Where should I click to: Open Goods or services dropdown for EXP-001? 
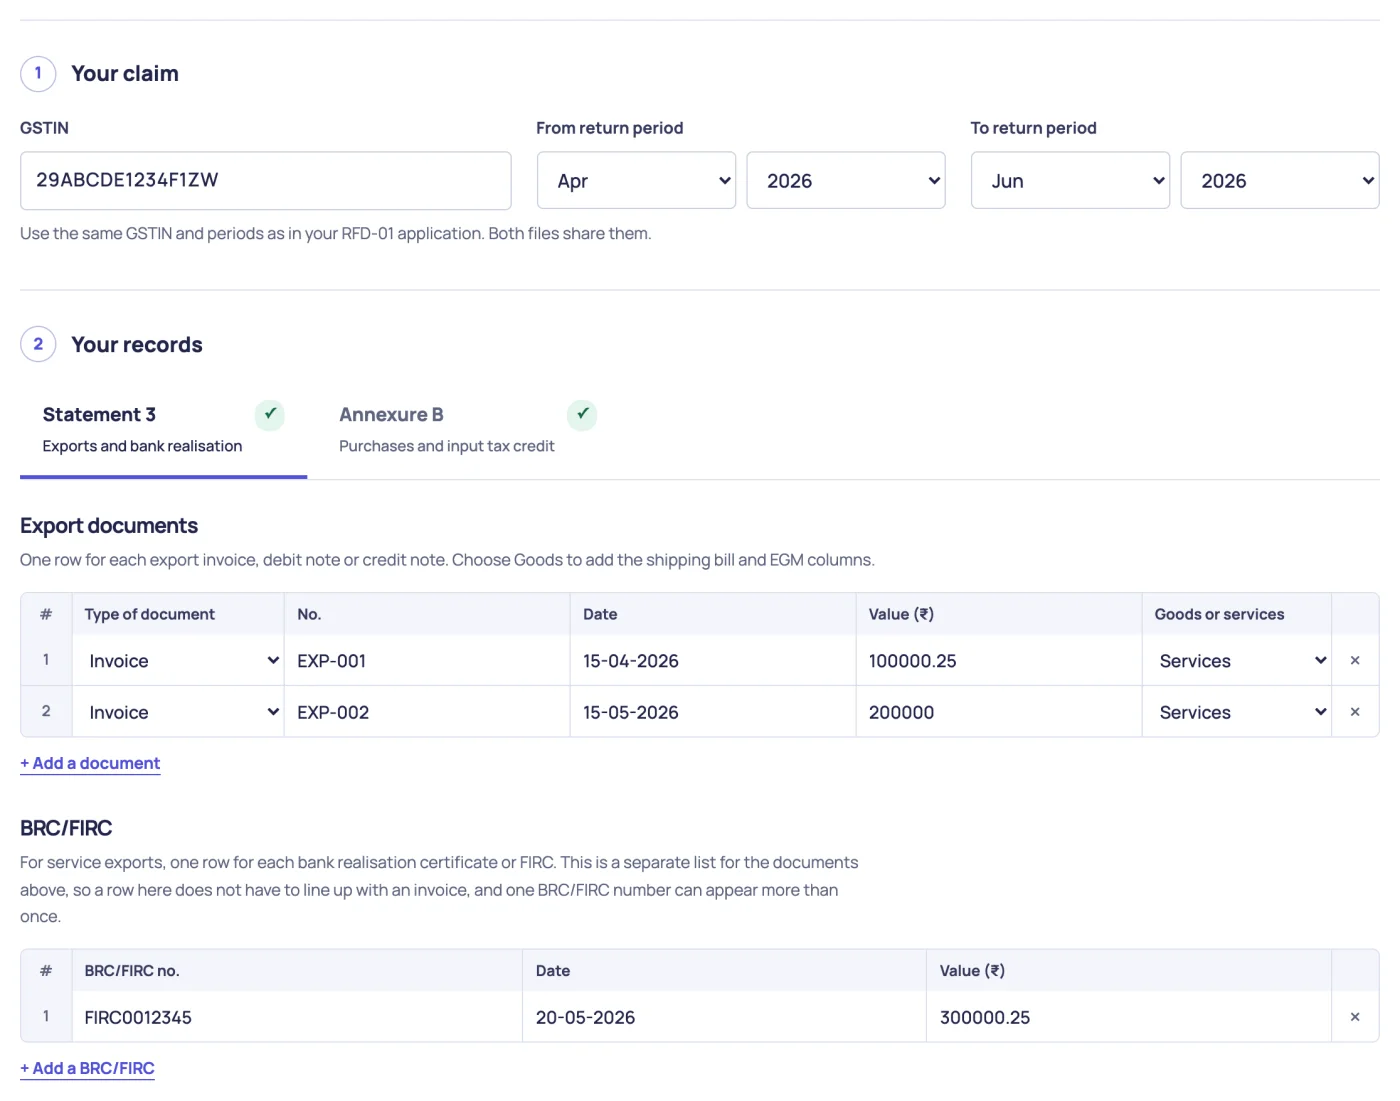click(x=1237, y=661)
